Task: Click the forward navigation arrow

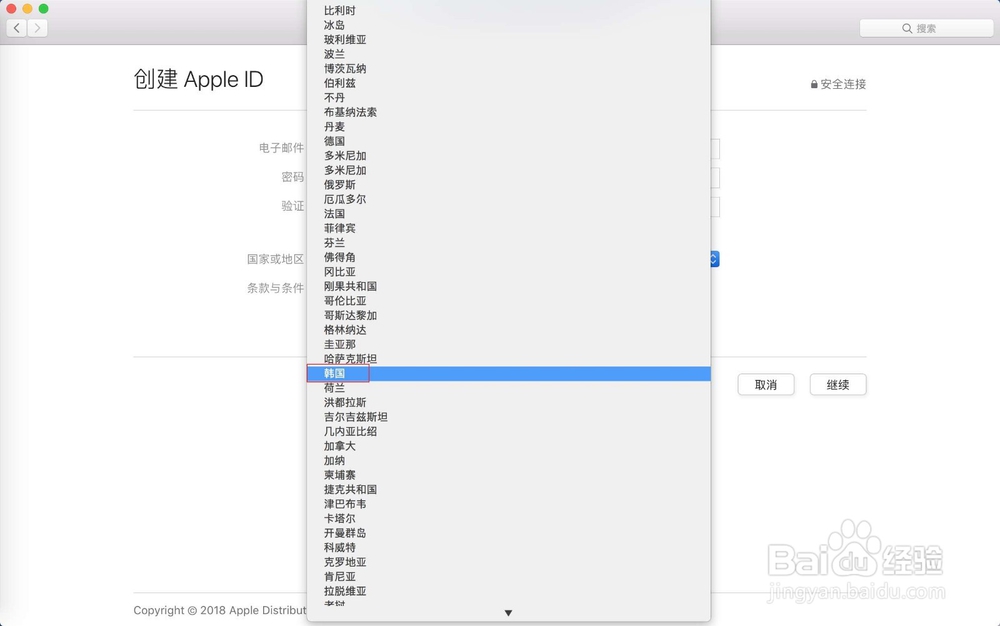Action: tap(37, 28)
